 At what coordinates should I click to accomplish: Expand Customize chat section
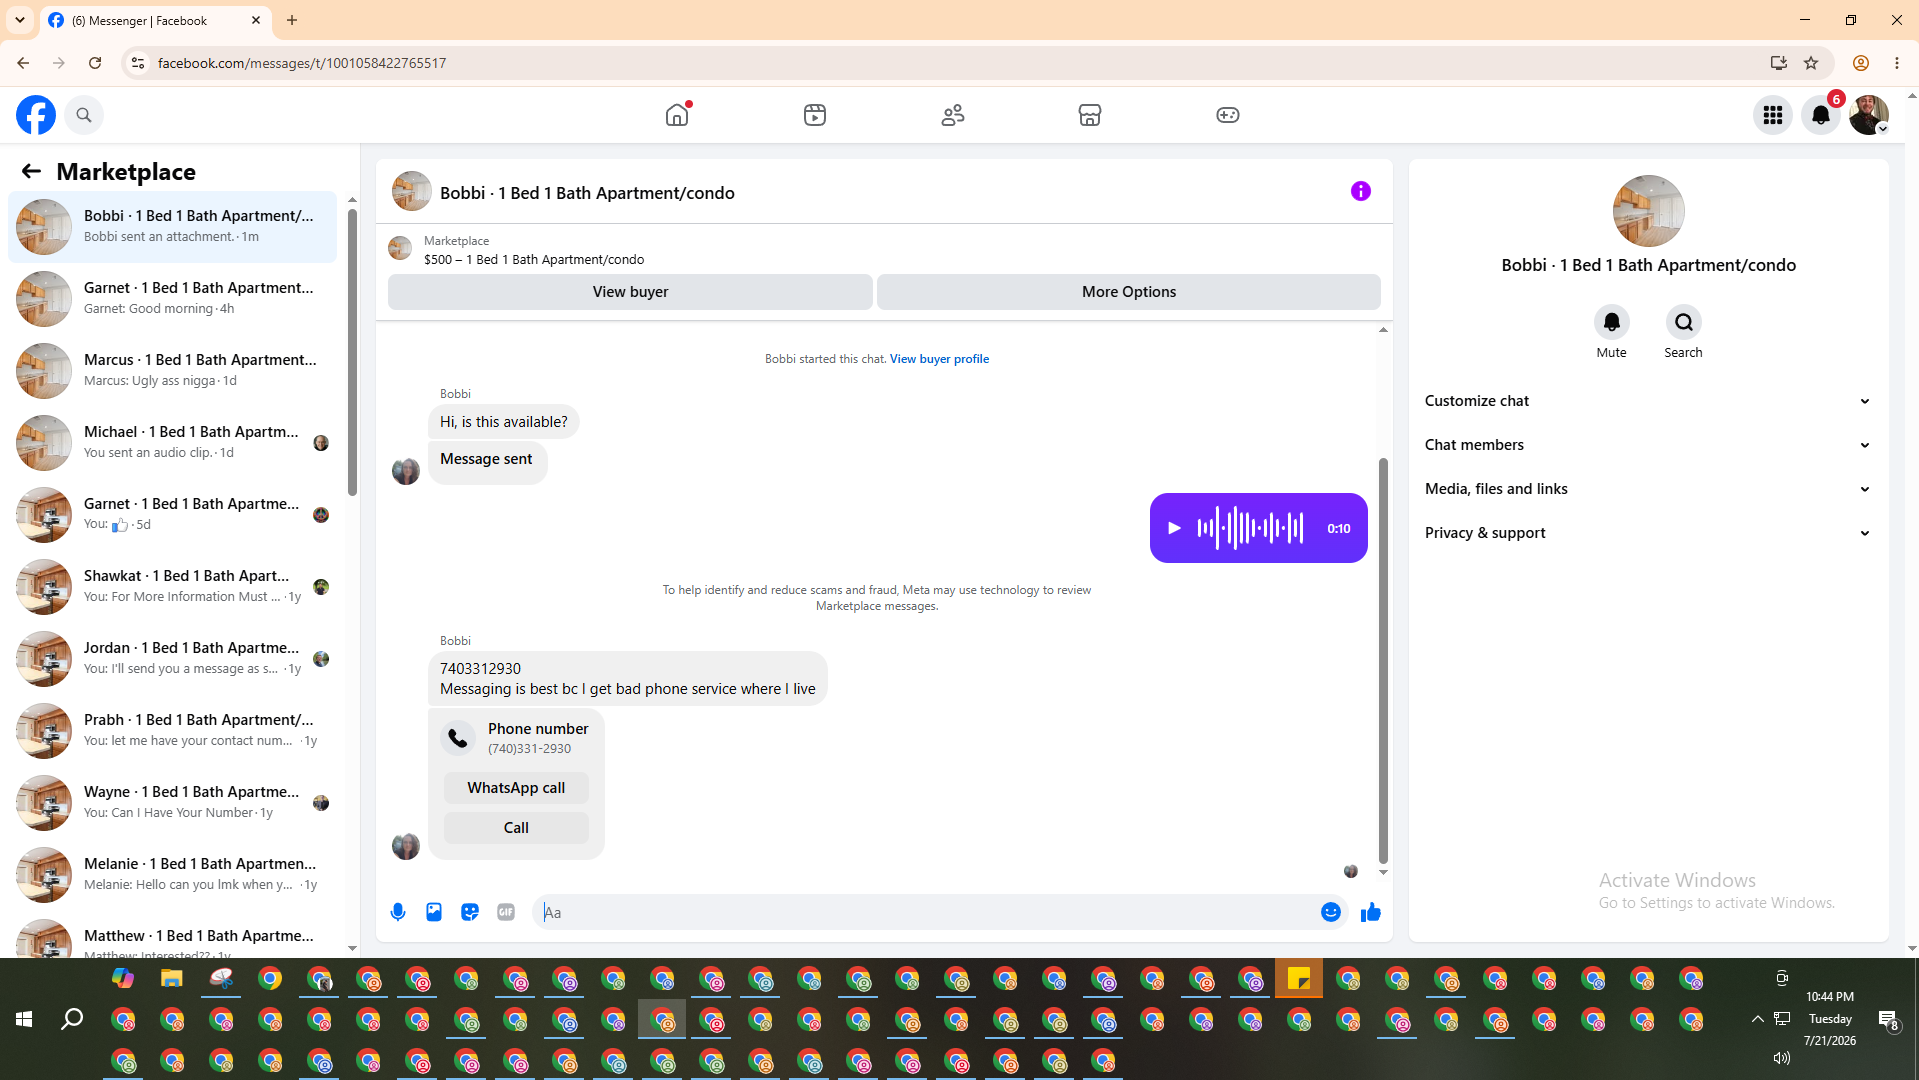click(1648, 401)
